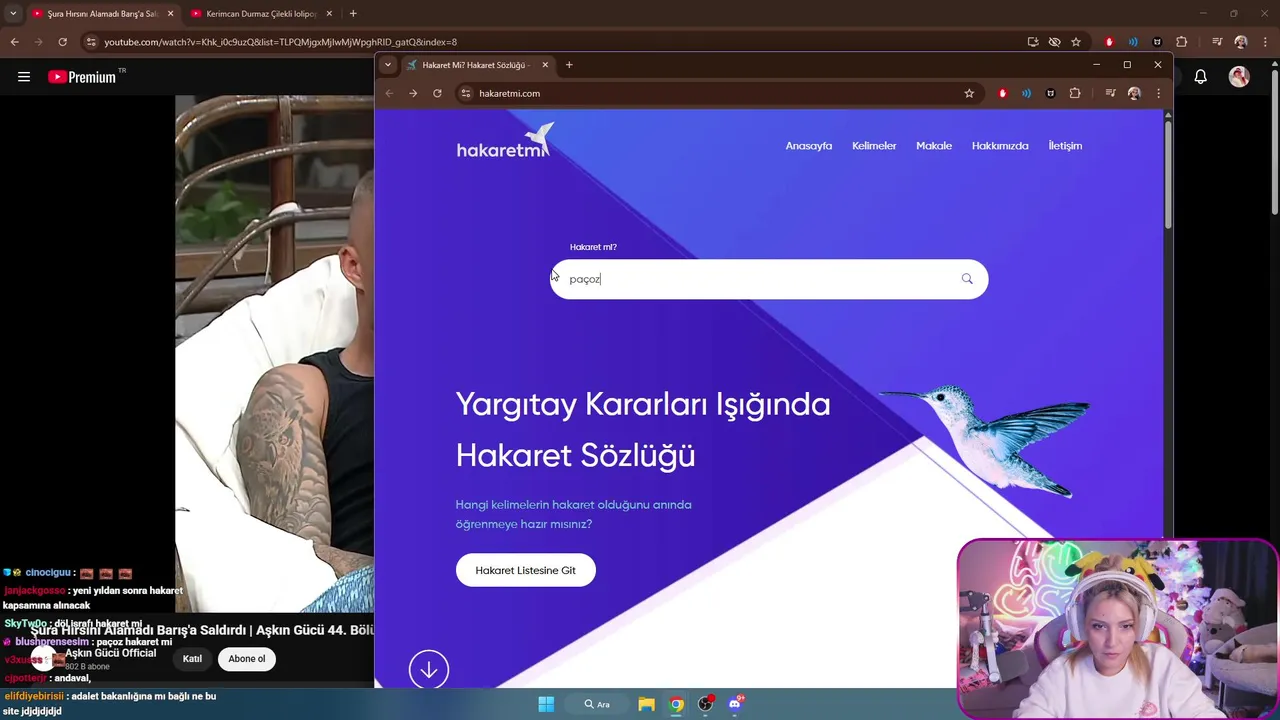Click the Abone ol subscribe button
The height and width of the screenshot is (720, 1280).
(x=247, y=659)
